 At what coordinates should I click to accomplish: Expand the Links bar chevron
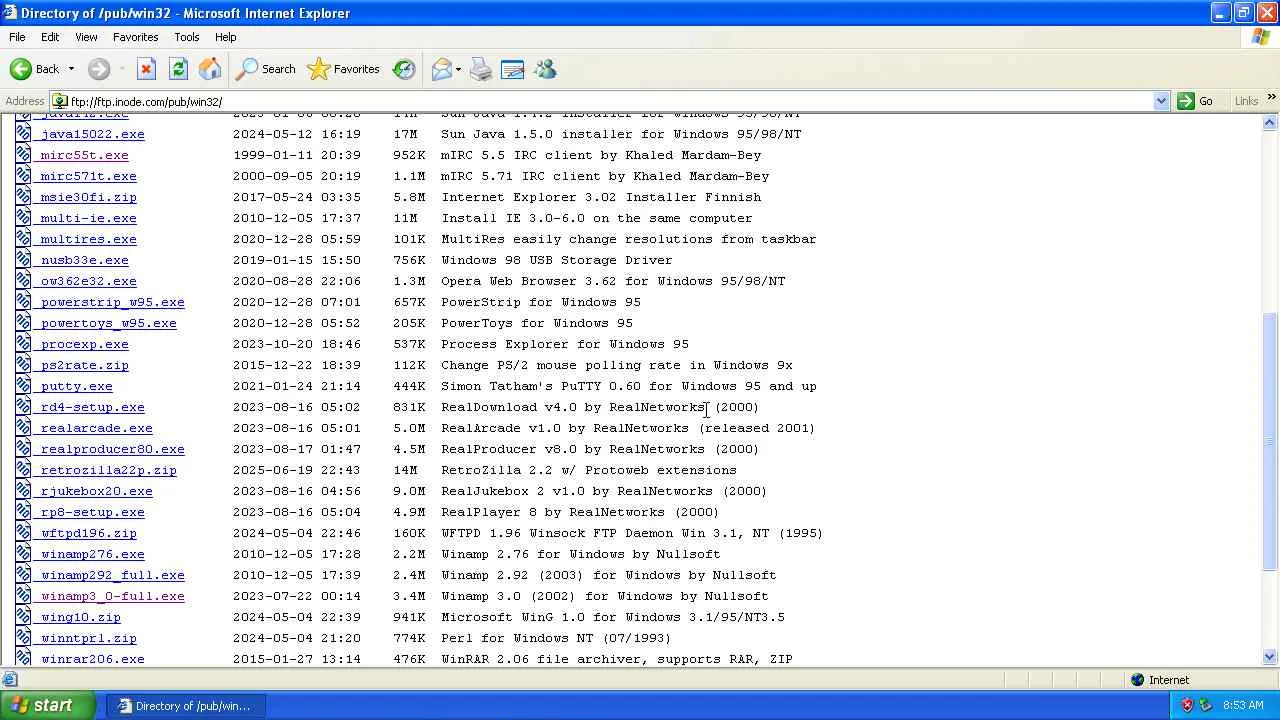[x=1271, y=97]
